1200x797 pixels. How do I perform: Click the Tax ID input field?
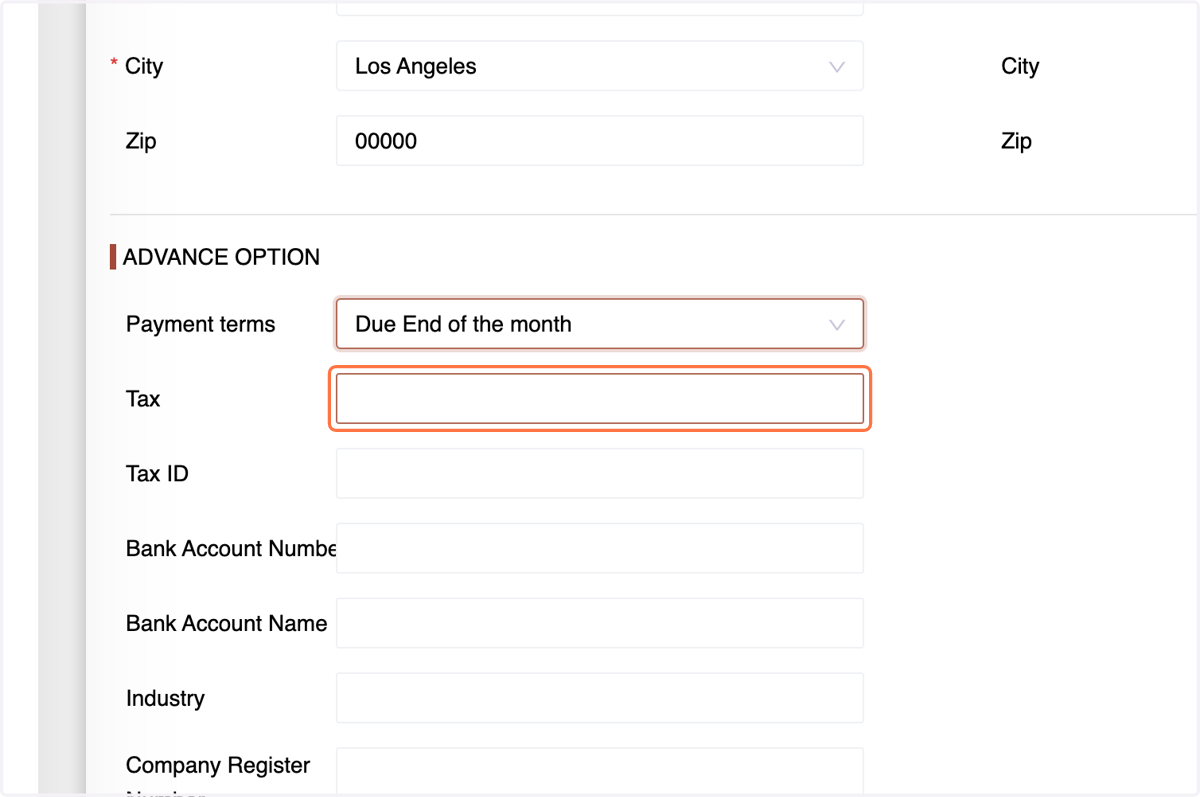pos(600,473)
